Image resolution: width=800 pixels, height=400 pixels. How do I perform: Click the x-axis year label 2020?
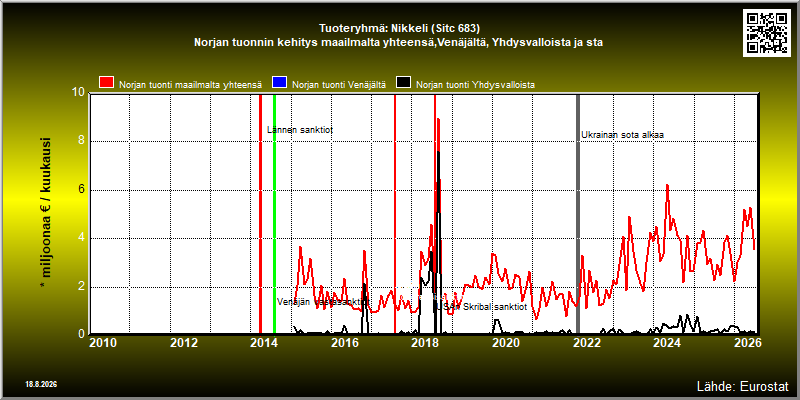point(505,342)
